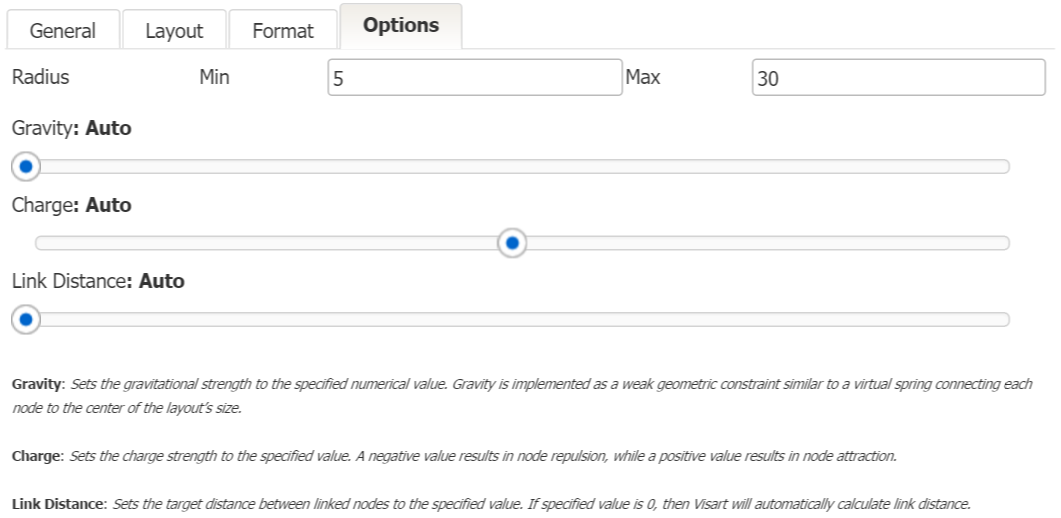Image resolution: width=1061 pixels, height=518 pixels.
Task: Click the bold Gravity help description
Action: 36,385
